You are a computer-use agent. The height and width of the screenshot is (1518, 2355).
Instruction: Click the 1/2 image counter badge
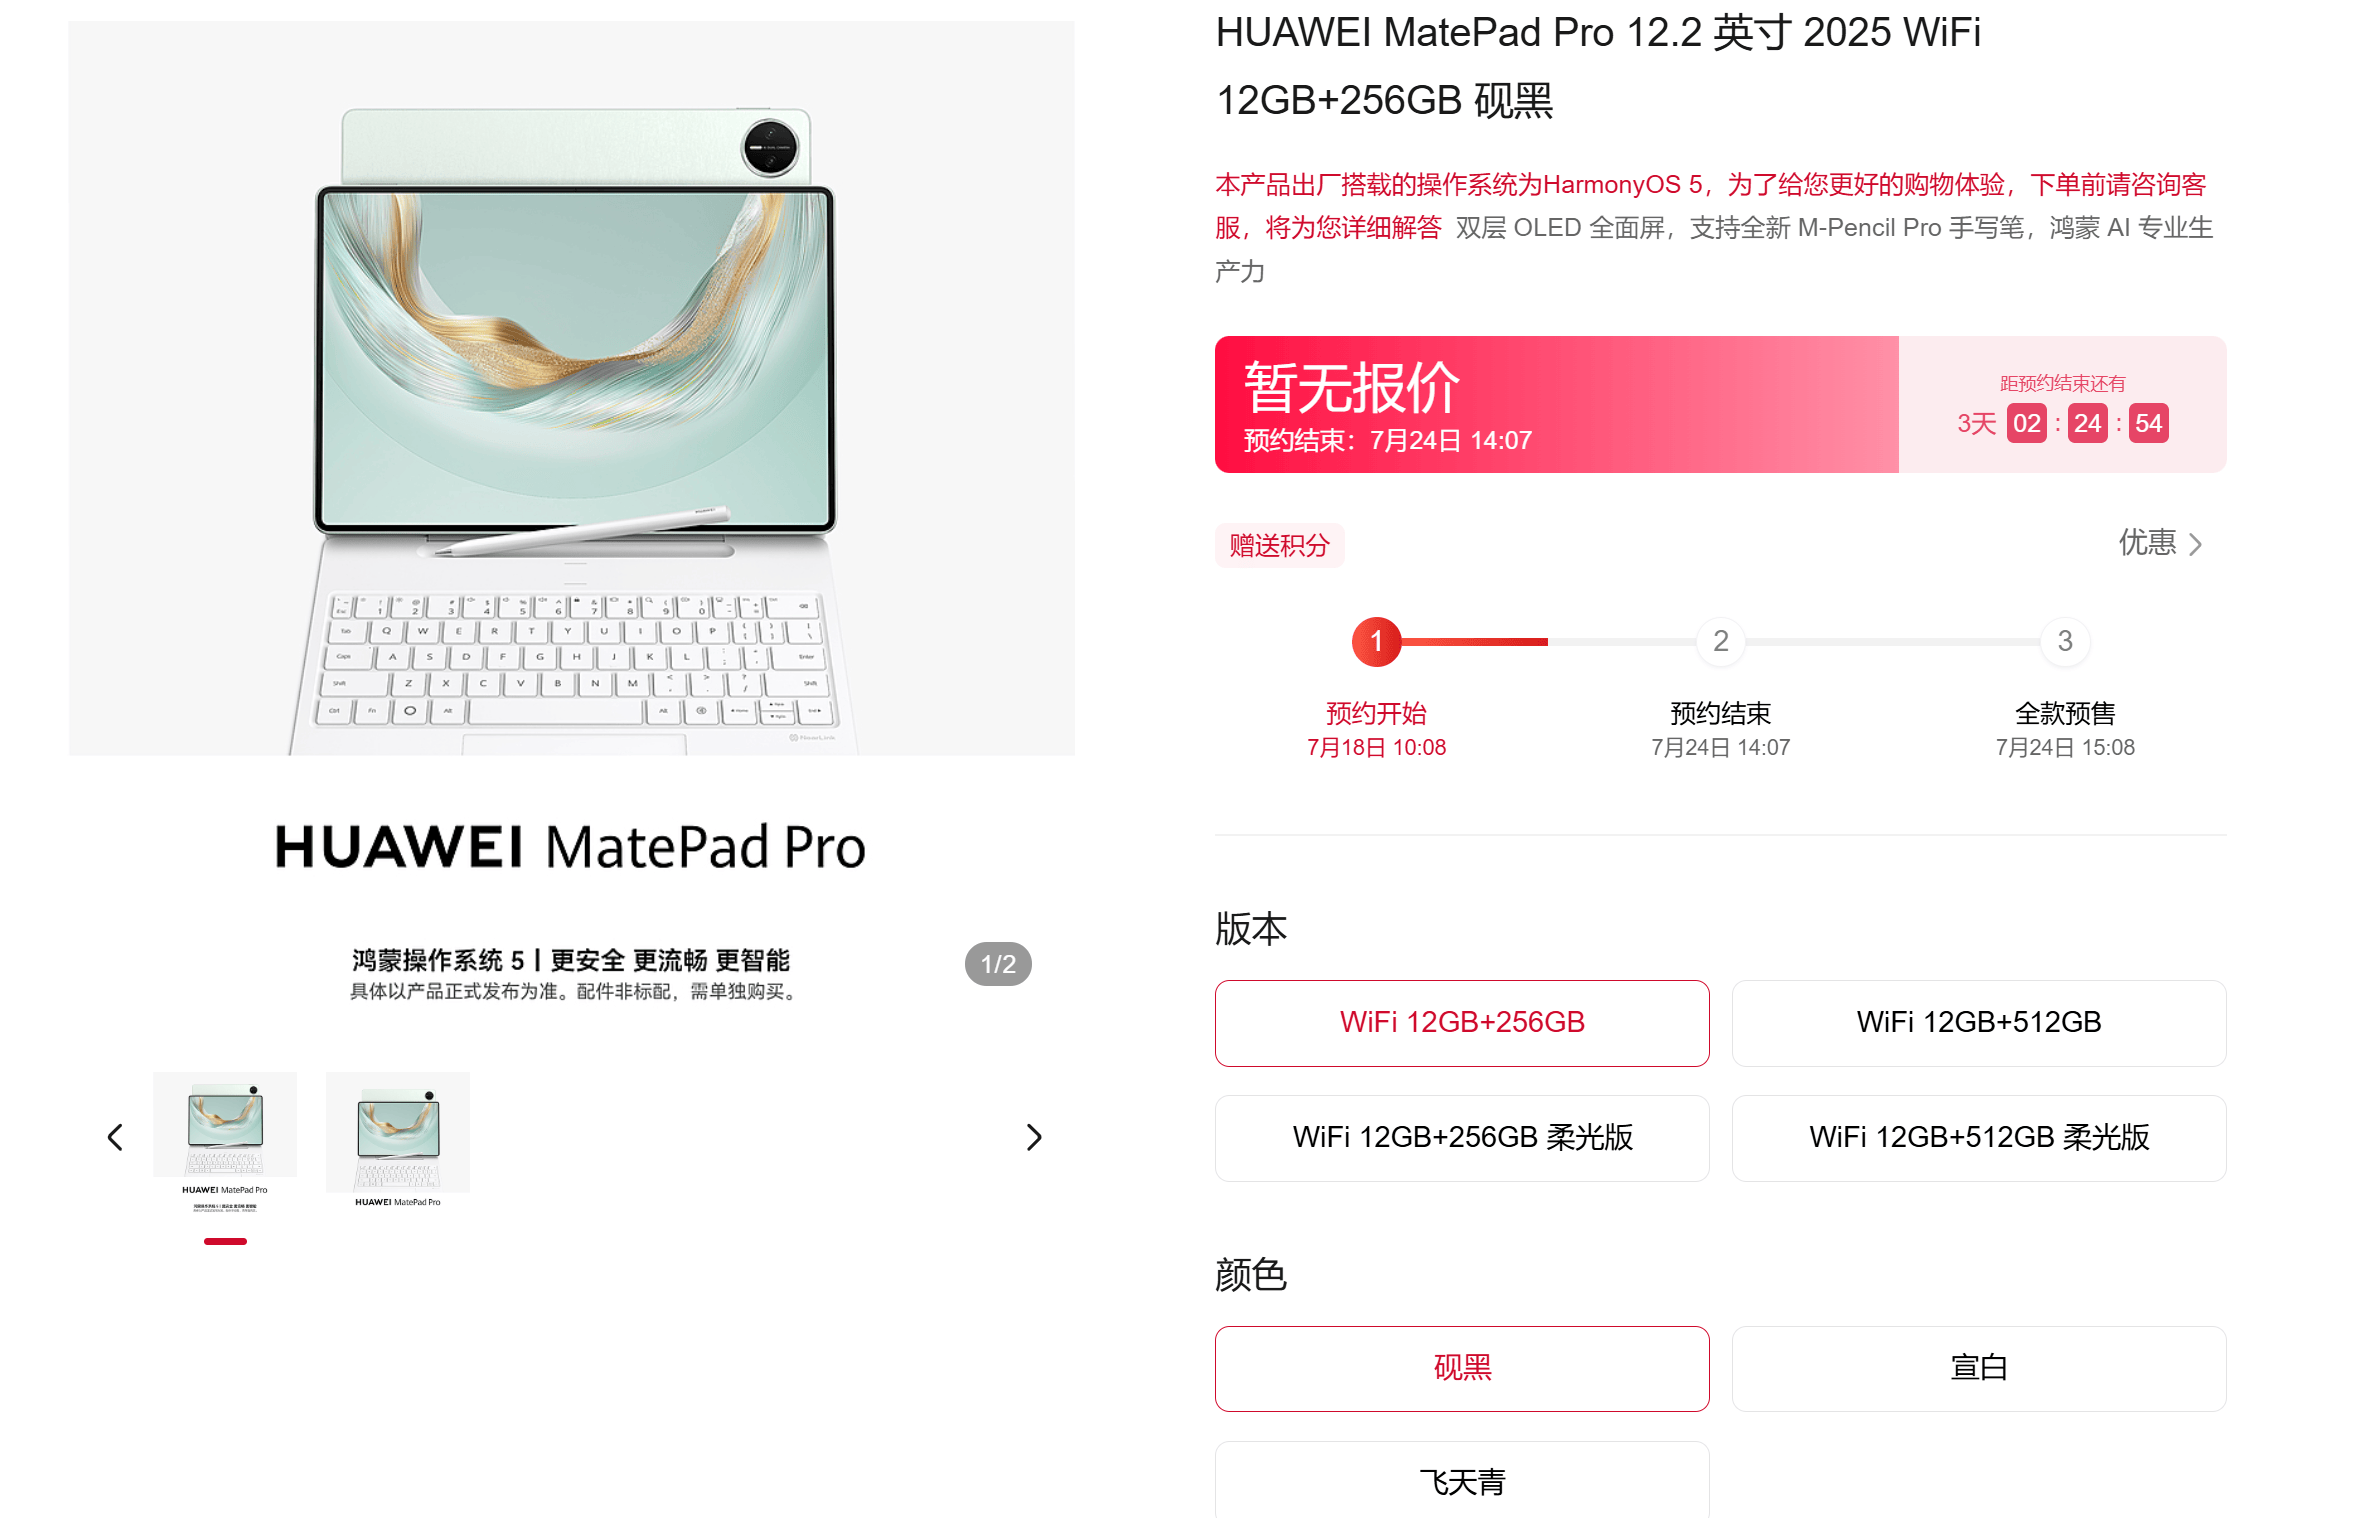point(998,964)
